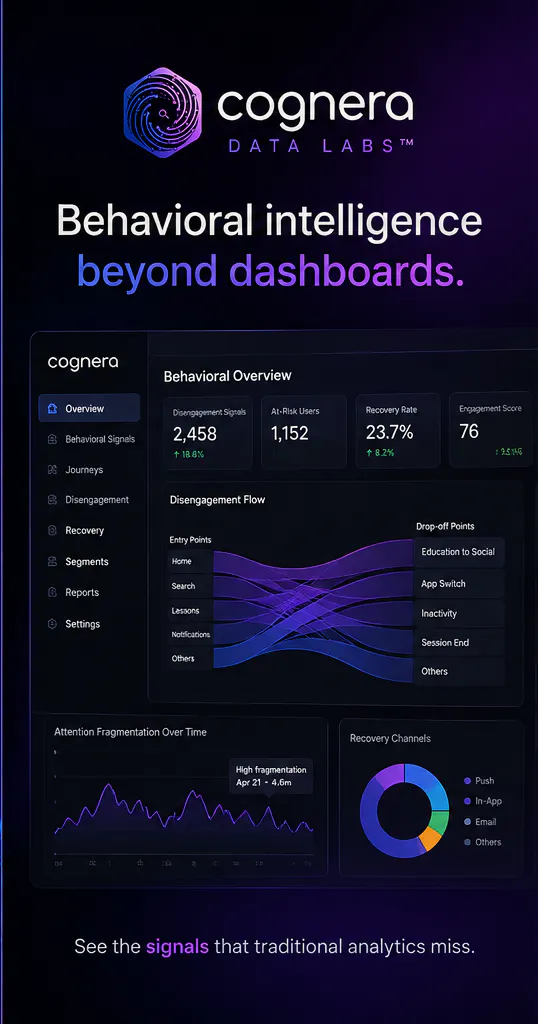This screenshot has height=1024, width=538.
Task: Click the Others legend dot in Recovery Channels
Action: (x=467, y=842)
